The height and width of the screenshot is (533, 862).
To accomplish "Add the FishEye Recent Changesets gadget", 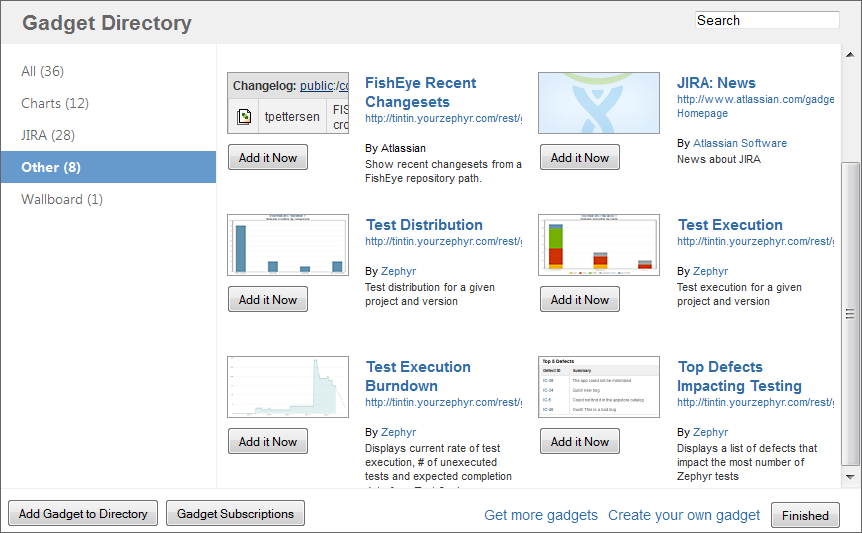I will [x=268, y=158].
